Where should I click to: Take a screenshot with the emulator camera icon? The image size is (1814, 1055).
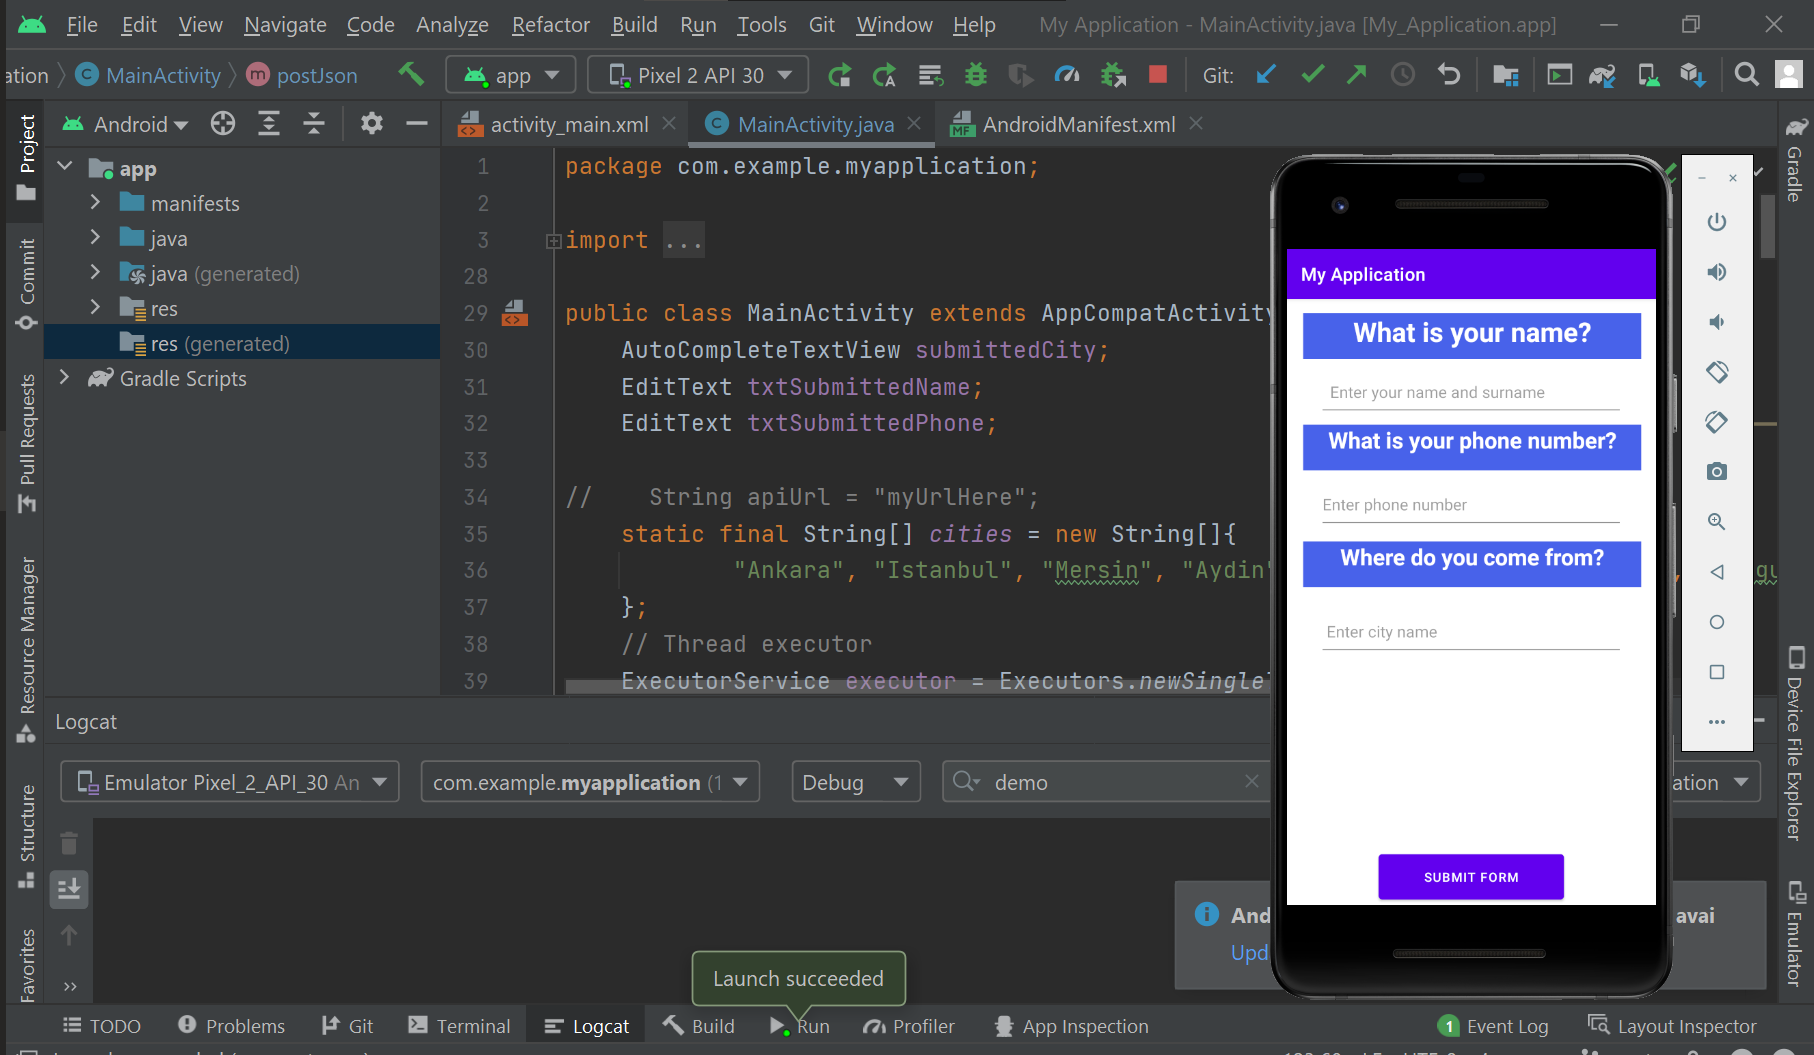click(x=1717, y=471)
